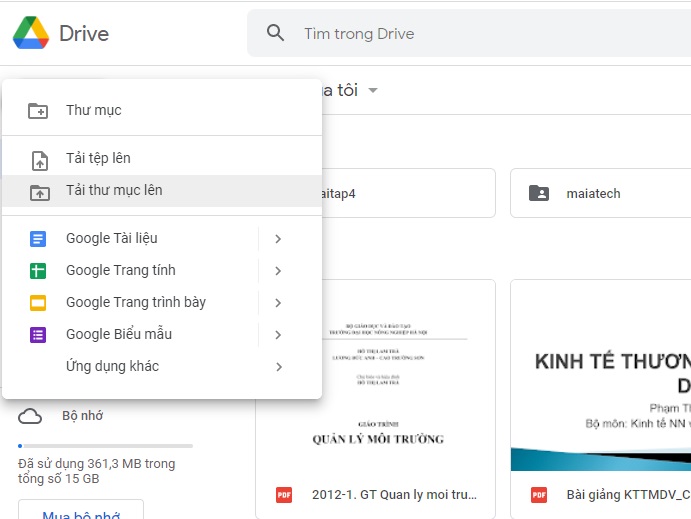This screenshot has height=519, width=691.
Task: Expand Ứng dụng khác submenu arrow
Action: (278, 367)
